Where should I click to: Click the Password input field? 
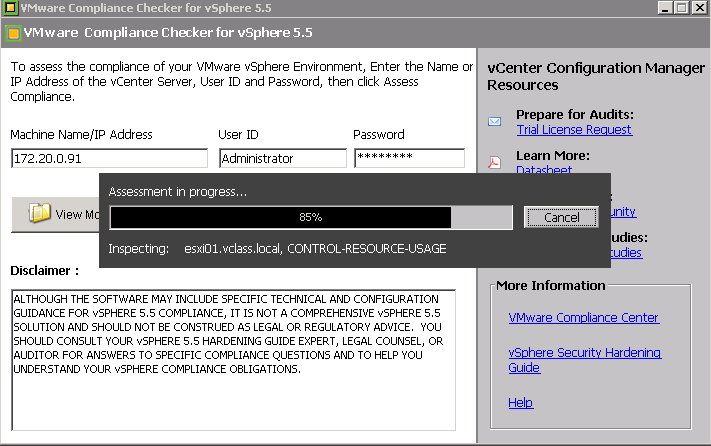[409, 158]
